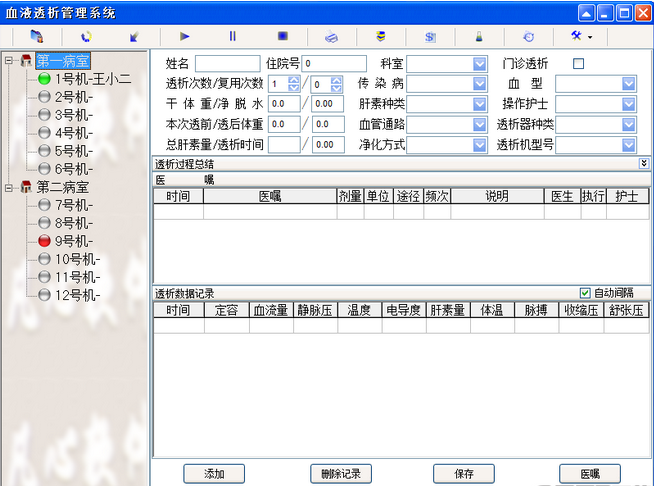654x486 pixels.
Task: Click the lab flask icon in toolbar
Action: [x=479, y=37]
